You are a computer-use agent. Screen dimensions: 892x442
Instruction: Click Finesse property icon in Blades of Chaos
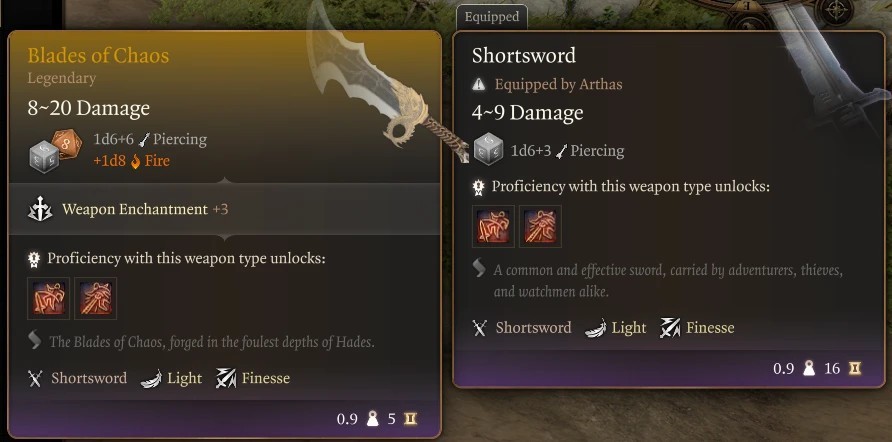[x=226, y=378]
